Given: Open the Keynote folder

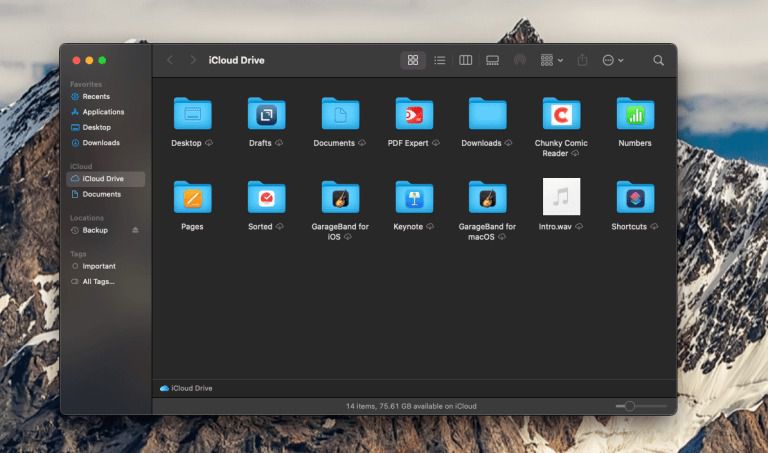Looking at the screenshot, I should pos(414,198).
